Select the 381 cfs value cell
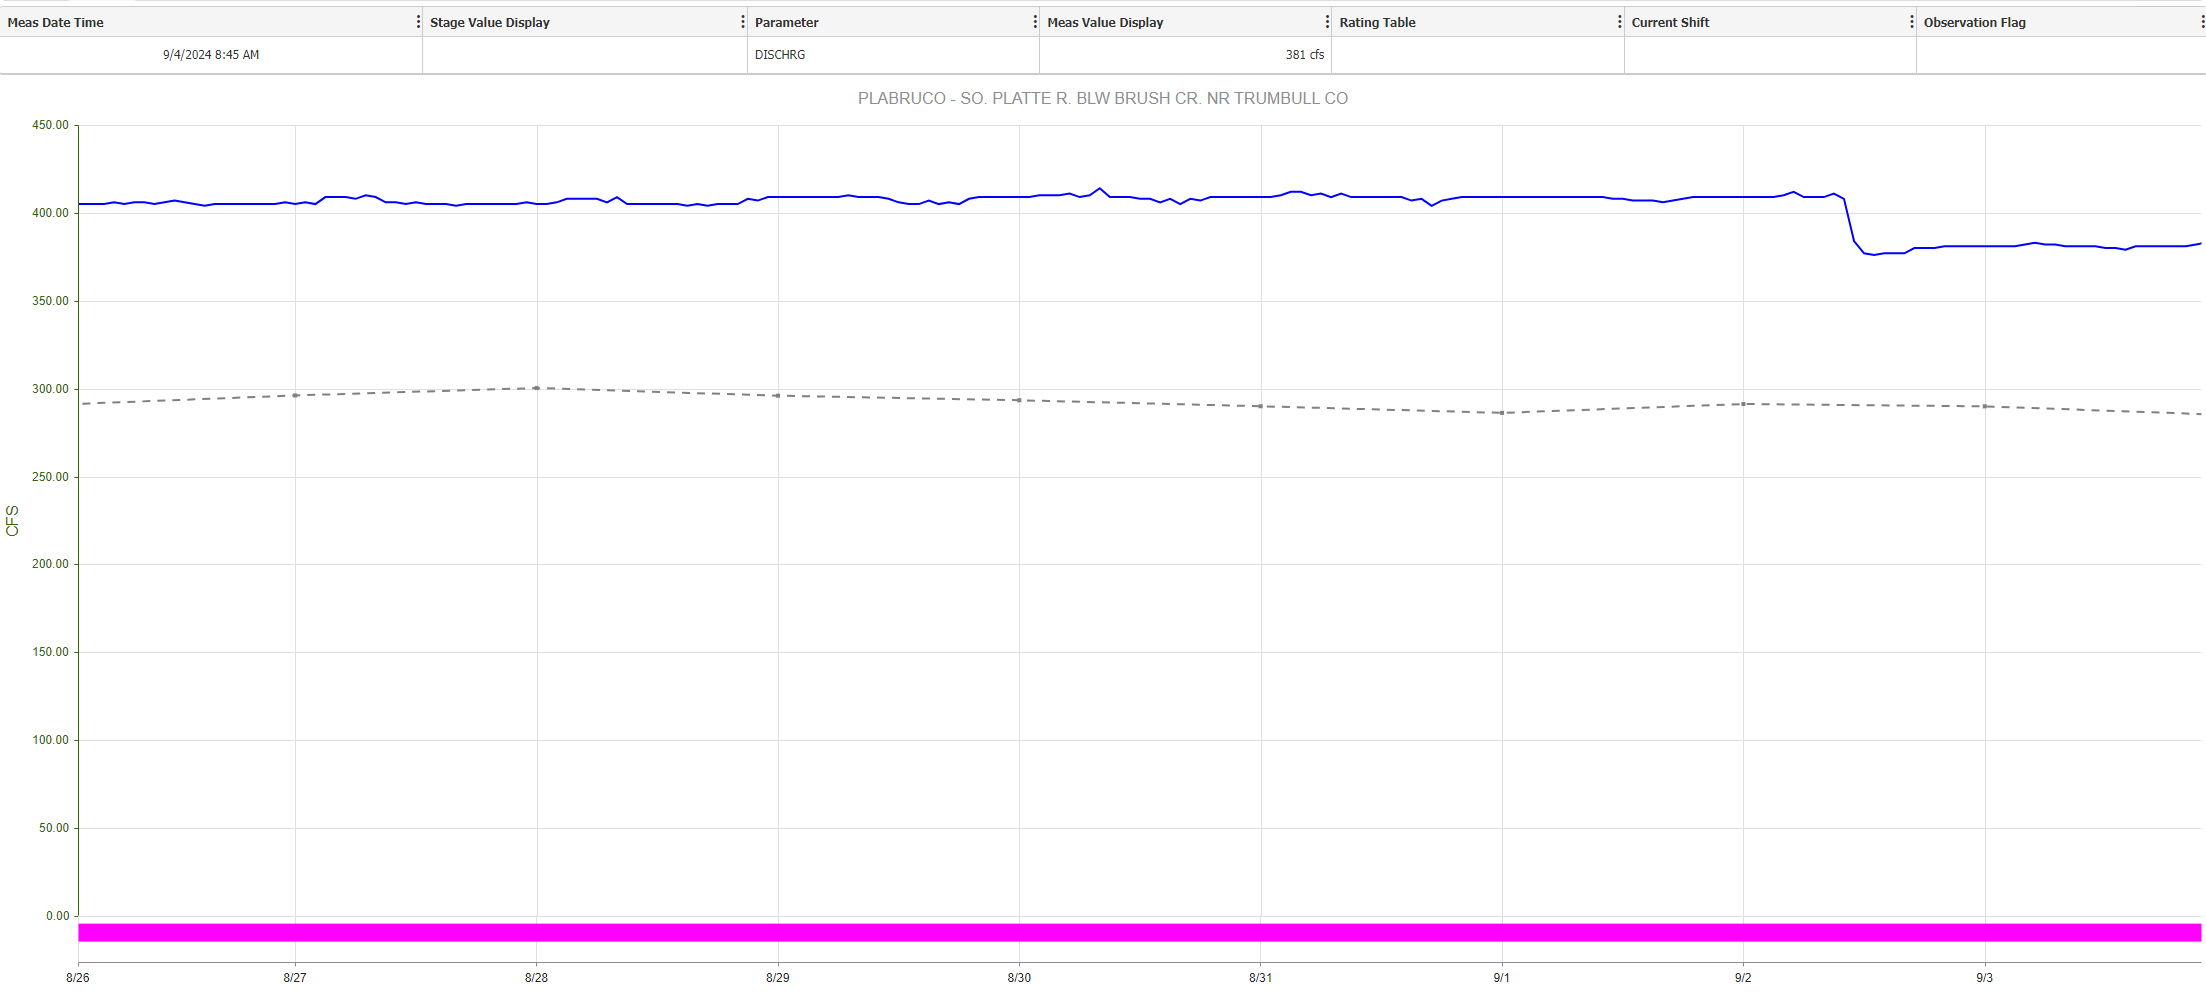This screenshot has width=2206, height=994. (x=1185, y=55)
